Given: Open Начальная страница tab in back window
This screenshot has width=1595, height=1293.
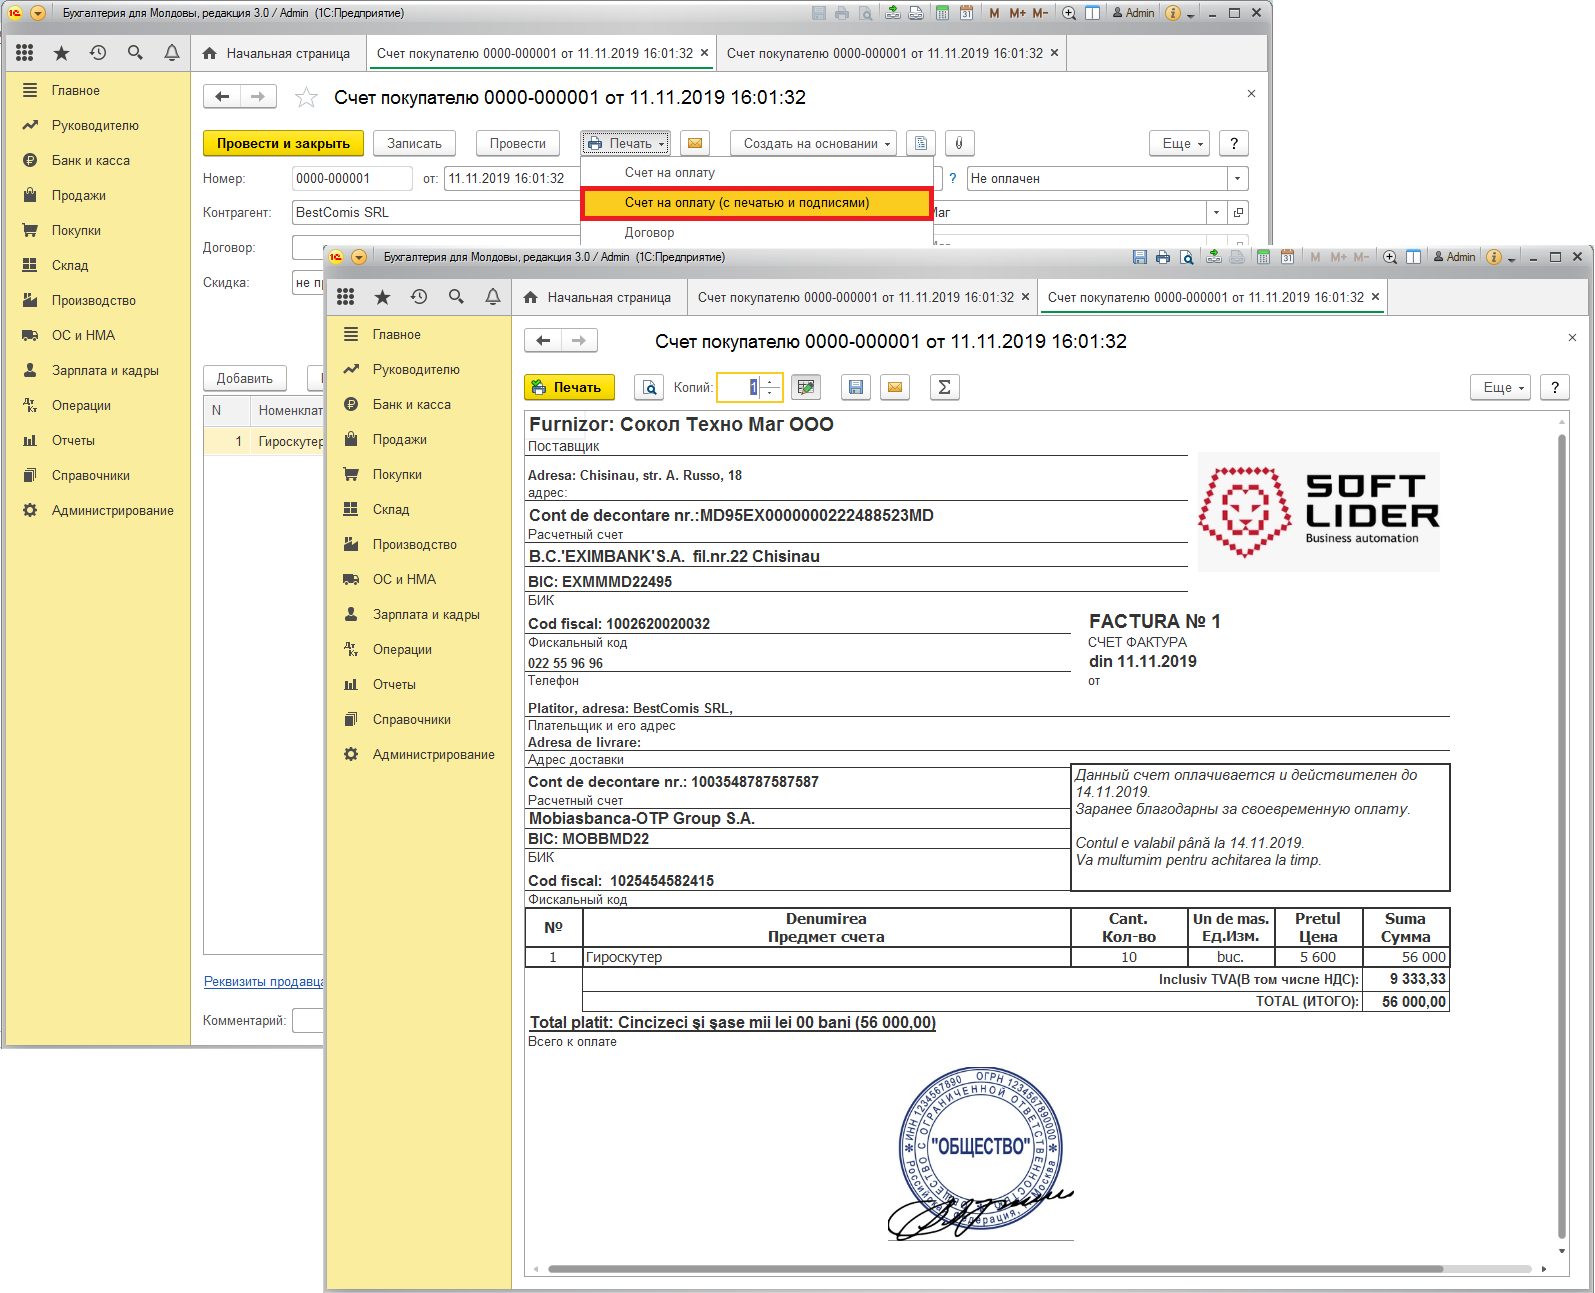Looking at the screenshot, I should [277, 53].
